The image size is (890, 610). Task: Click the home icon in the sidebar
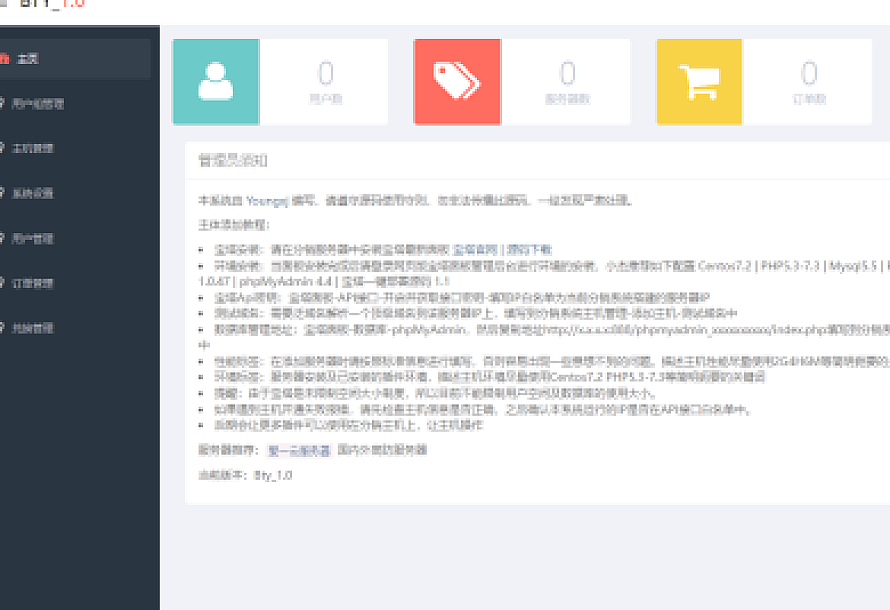pyautogui.click(x=4, y=59)
